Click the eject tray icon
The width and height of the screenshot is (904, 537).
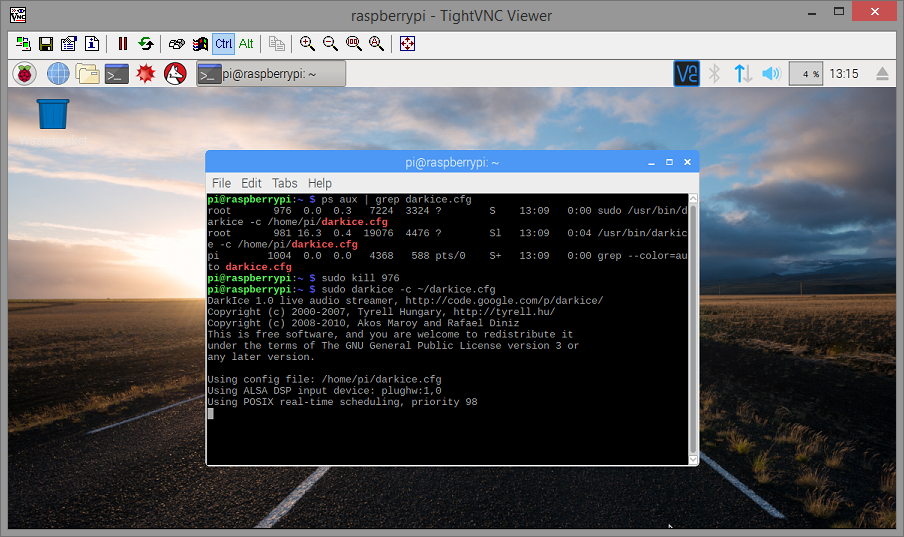882,74
